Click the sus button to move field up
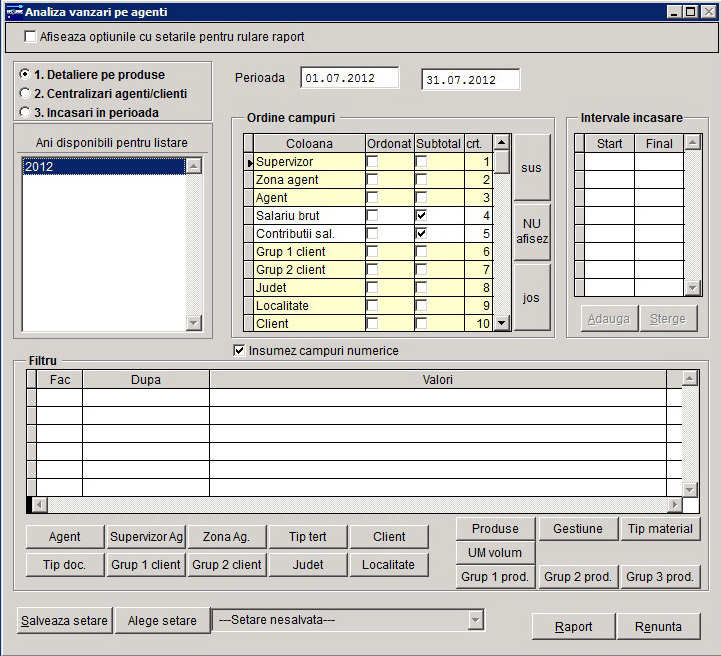The image size is (721, 656). (x=532, y=168)
